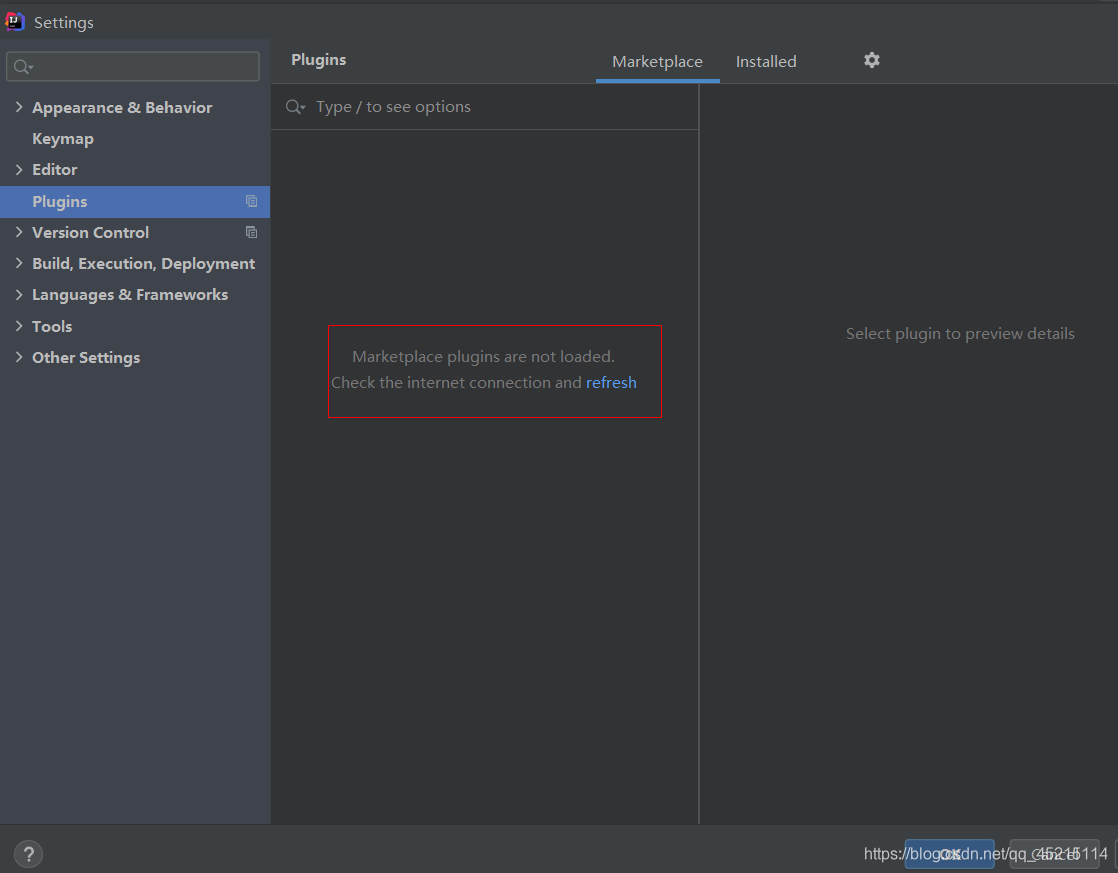Click the refresh link to reload plugins
This screenshot has height=873, width=1118.
pyautogui.click(x=611, y=383)
